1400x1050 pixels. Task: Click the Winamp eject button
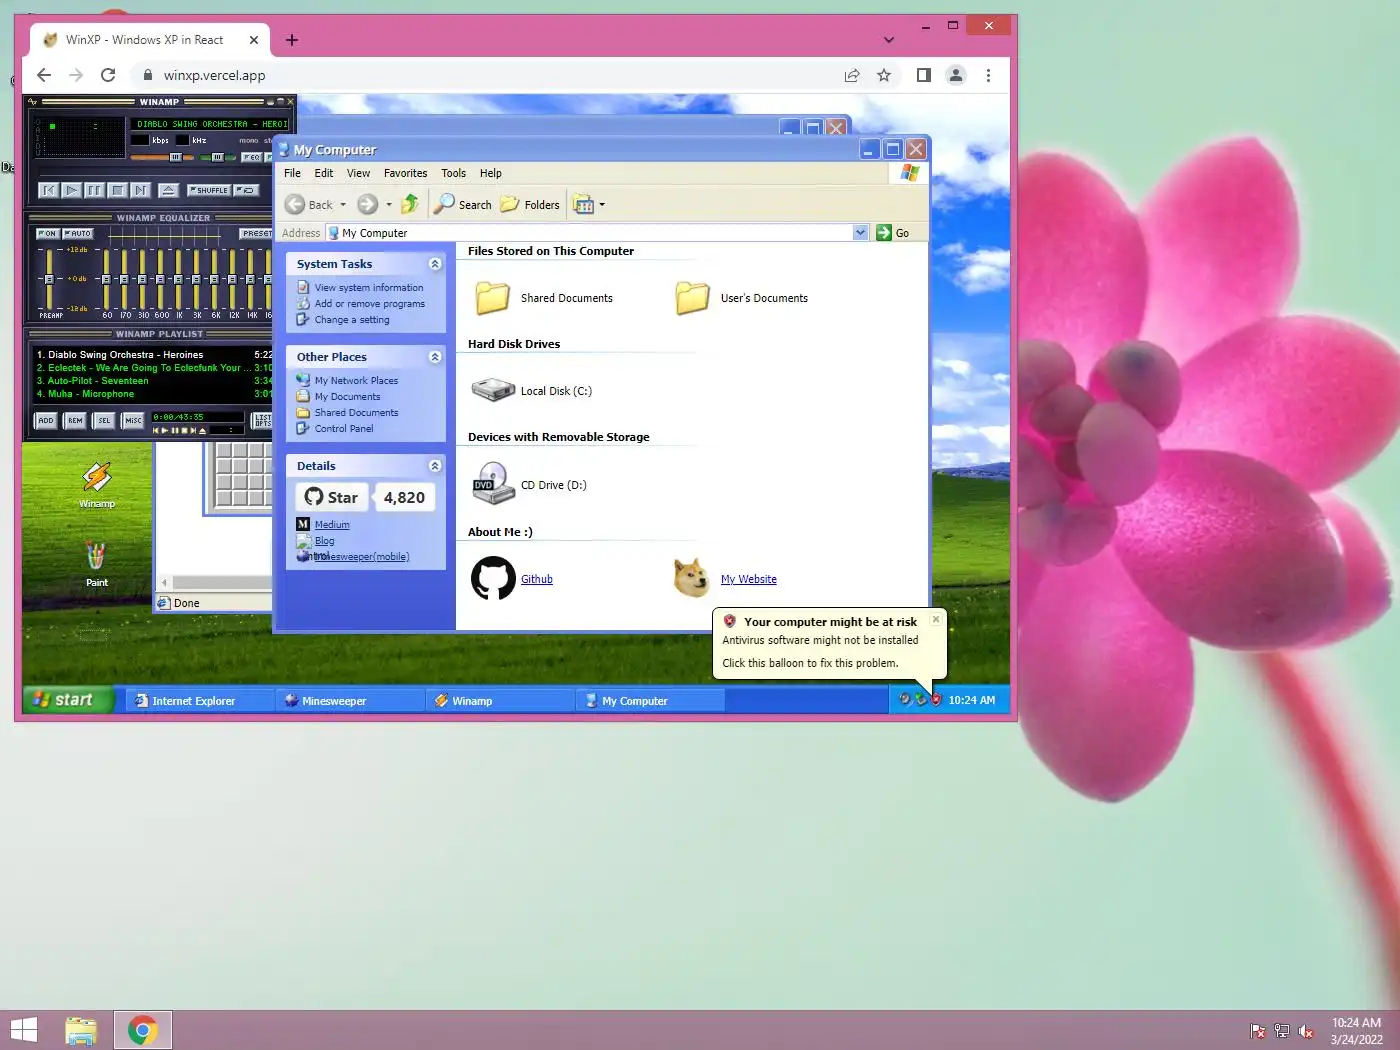168,190
